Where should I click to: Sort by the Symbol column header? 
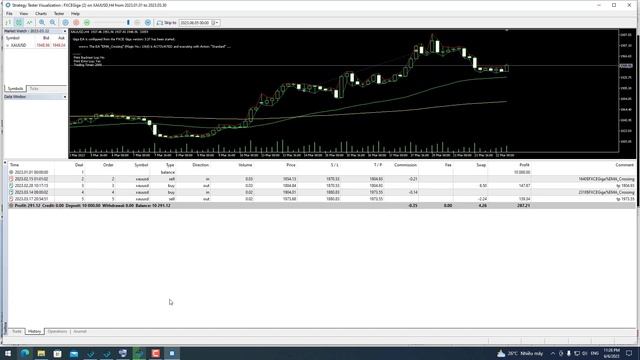(x=141, y=165)
